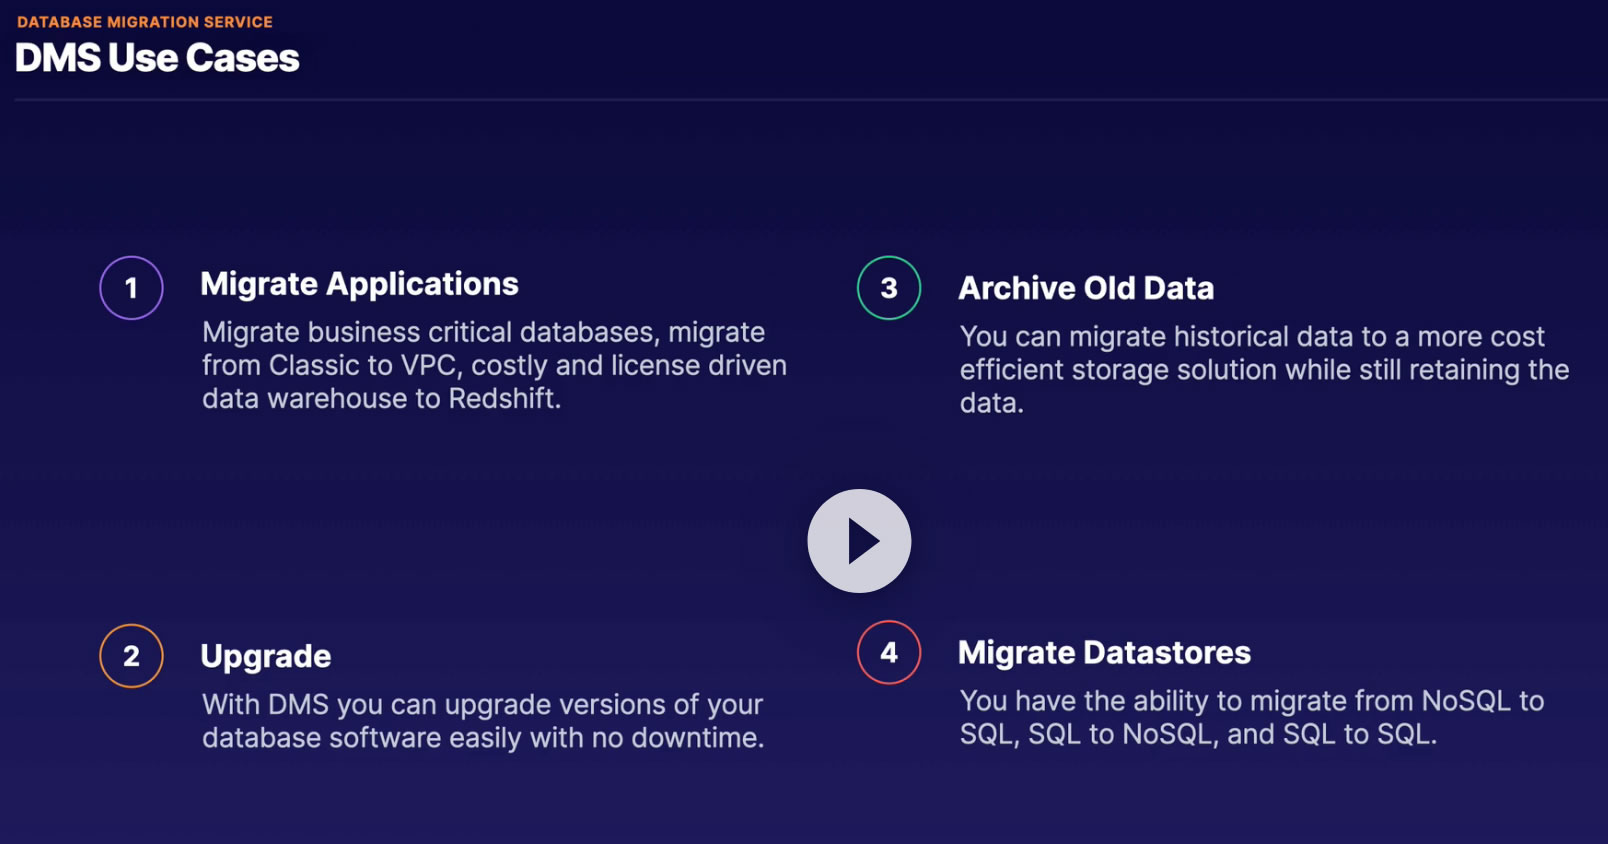Screen dimensions: 1608x844
Task: Select the Migrate Datastores heading
Action: pos(1104,653)
